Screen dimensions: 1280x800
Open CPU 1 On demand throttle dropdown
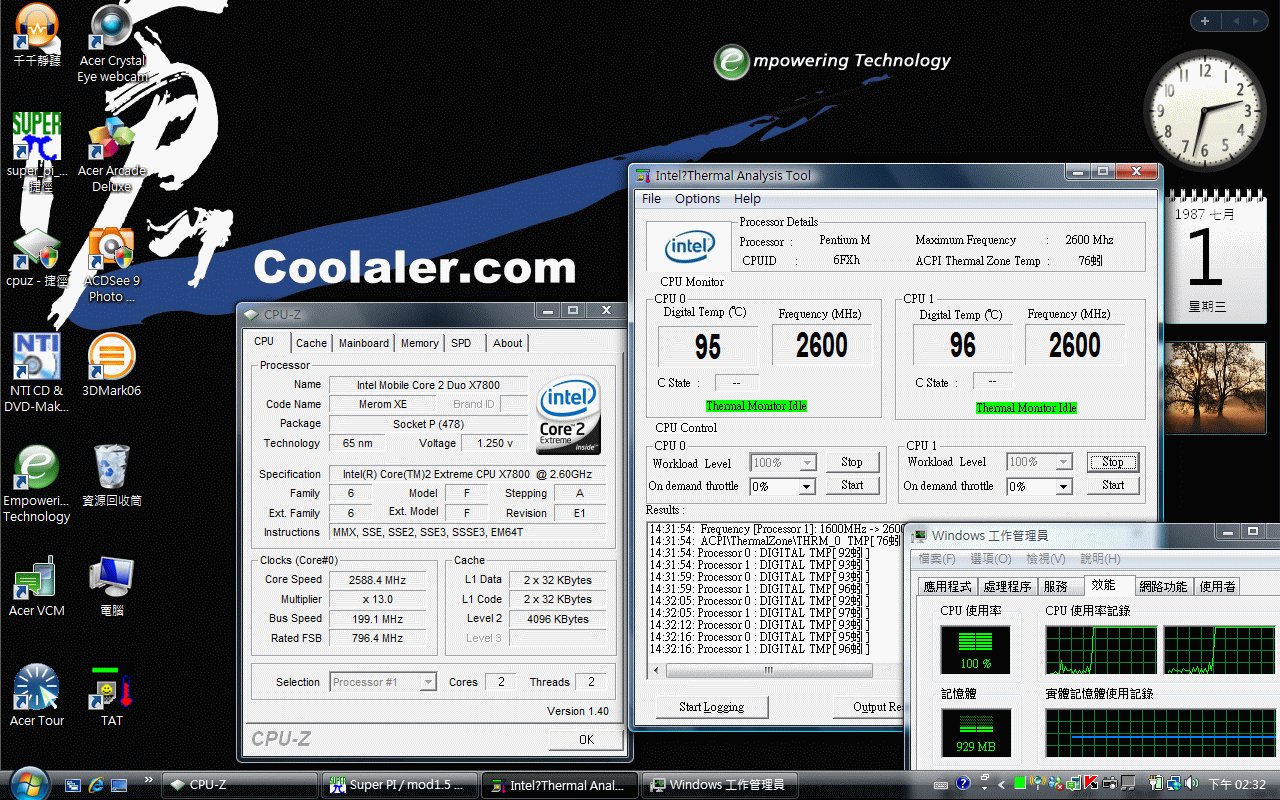1064,486
